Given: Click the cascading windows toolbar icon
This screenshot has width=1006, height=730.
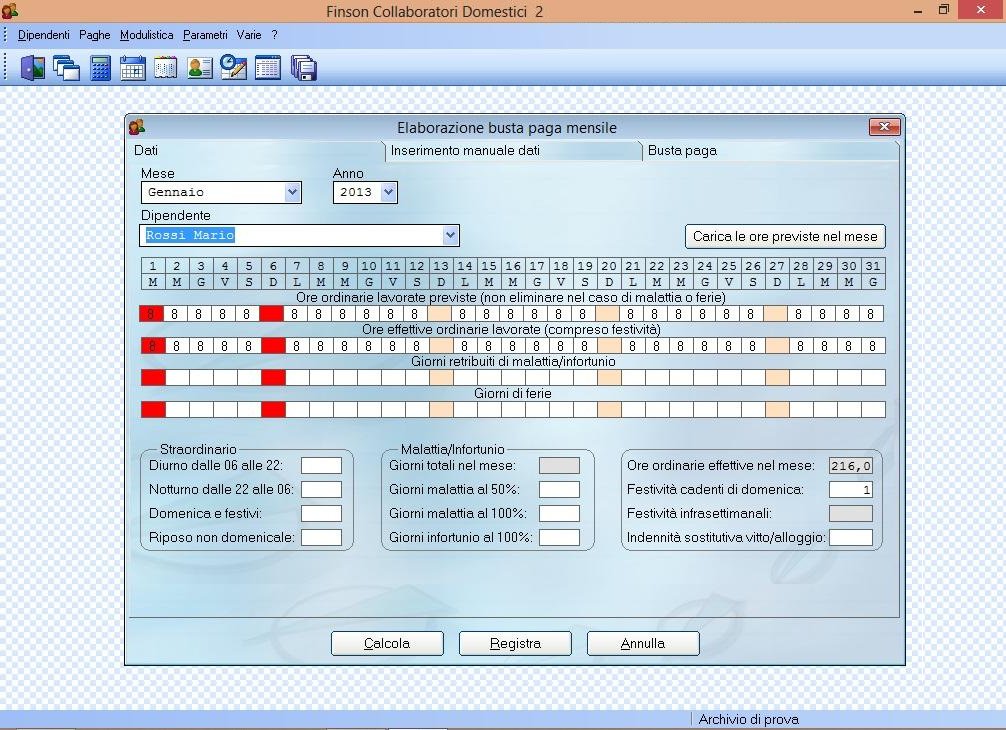Looking at the screenshot, I should [67, 68].
